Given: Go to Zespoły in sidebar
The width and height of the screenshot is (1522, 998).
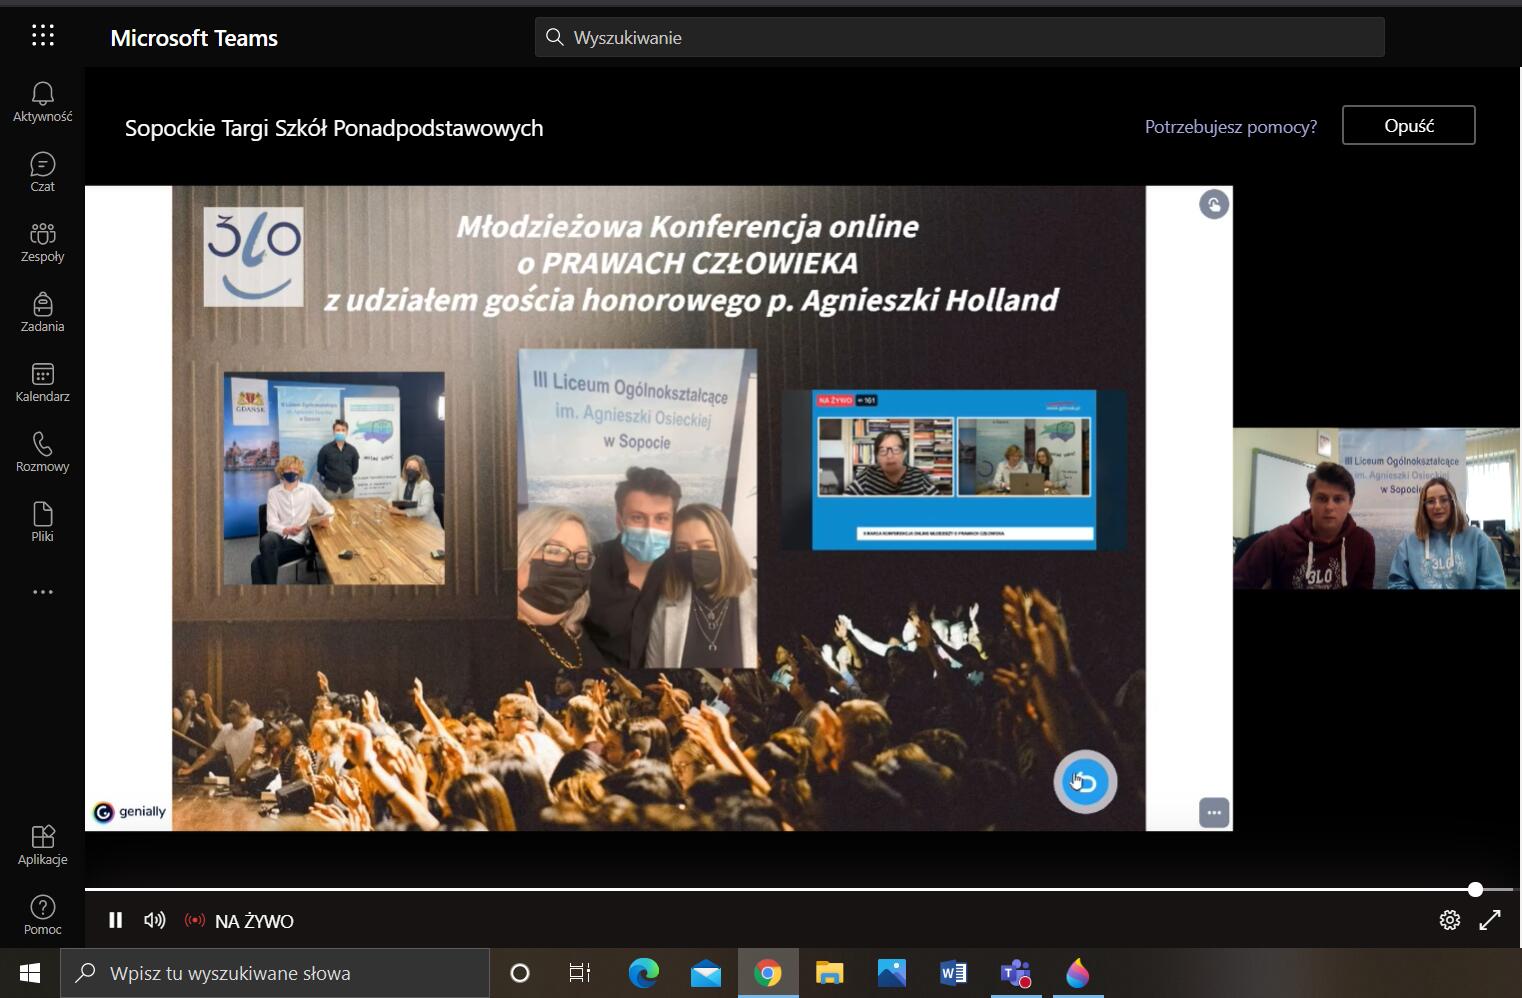Looking at the screenshot, I should [42, 241].
